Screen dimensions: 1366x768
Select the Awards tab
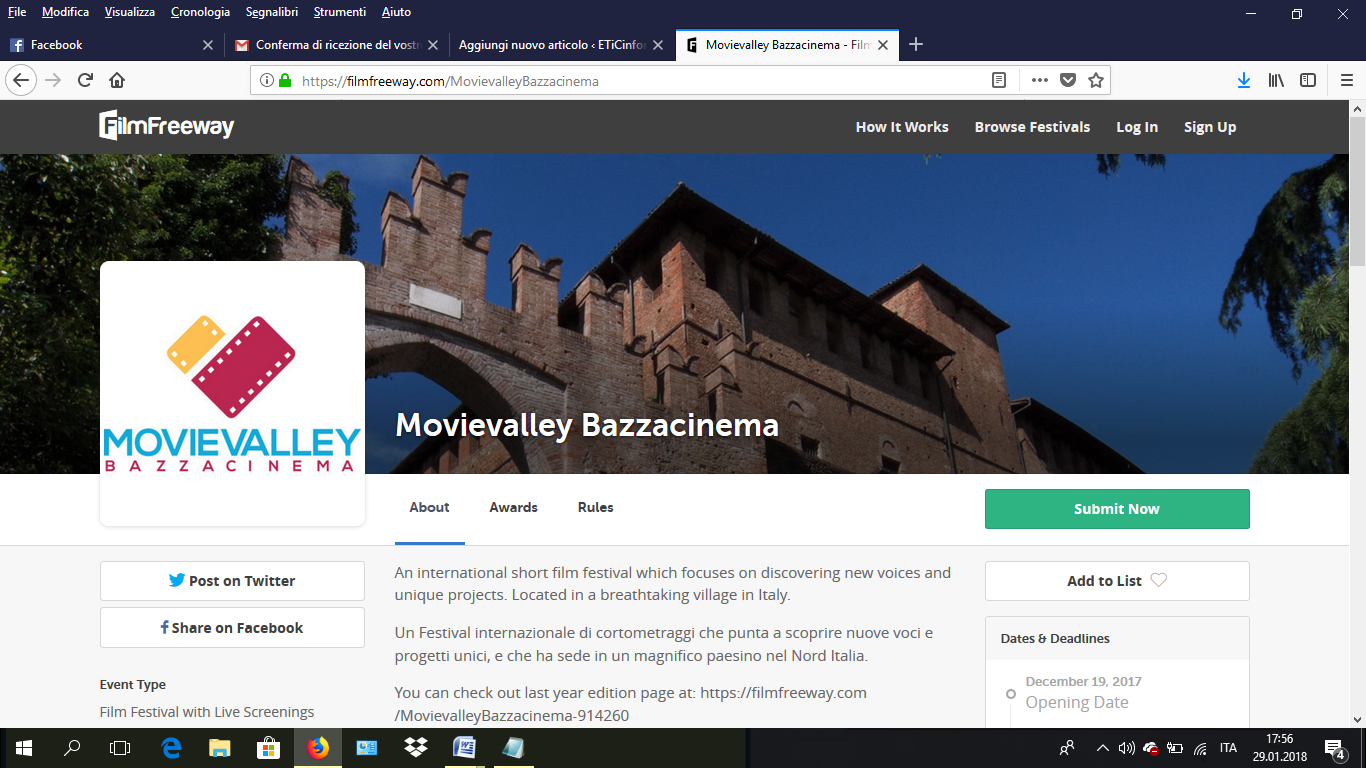[x=513, y=508]
